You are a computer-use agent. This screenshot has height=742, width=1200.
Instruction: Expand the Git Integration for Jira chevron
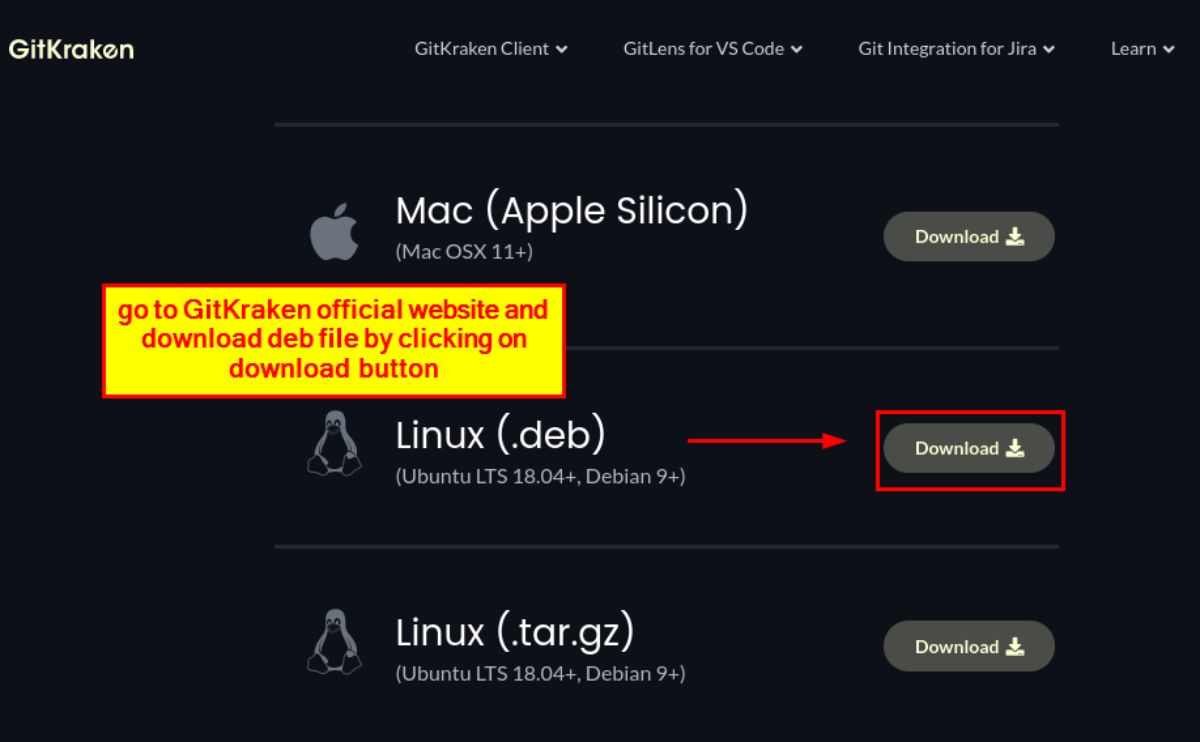pos(1049,49)
